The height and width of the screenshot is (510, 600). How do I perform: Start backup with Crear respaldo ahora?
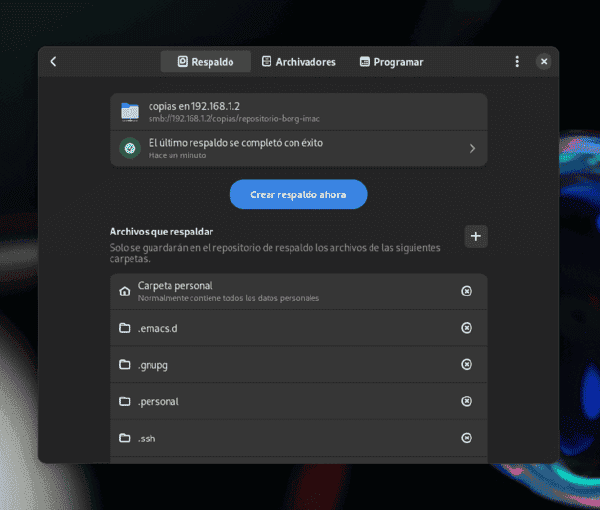coord(298,194)
